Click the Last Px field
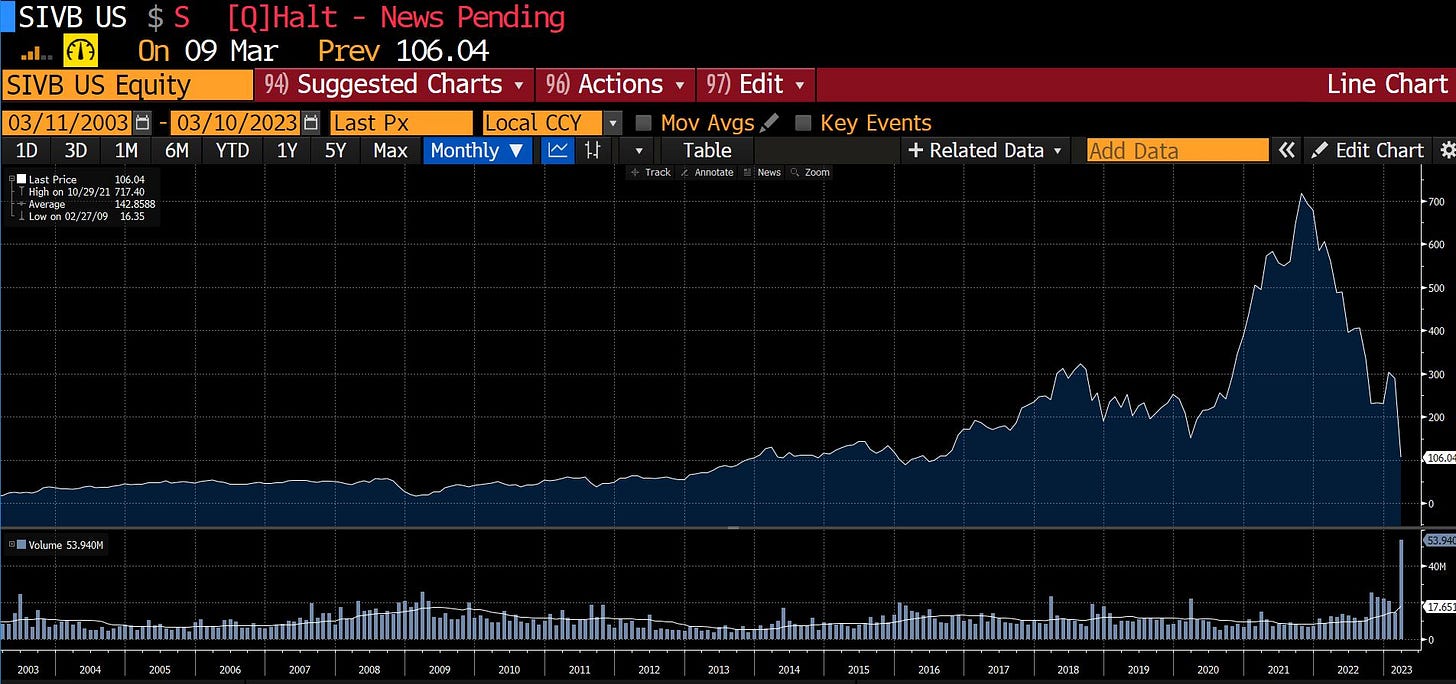The height and width of the screenshot is (684, 1456). 401,123
